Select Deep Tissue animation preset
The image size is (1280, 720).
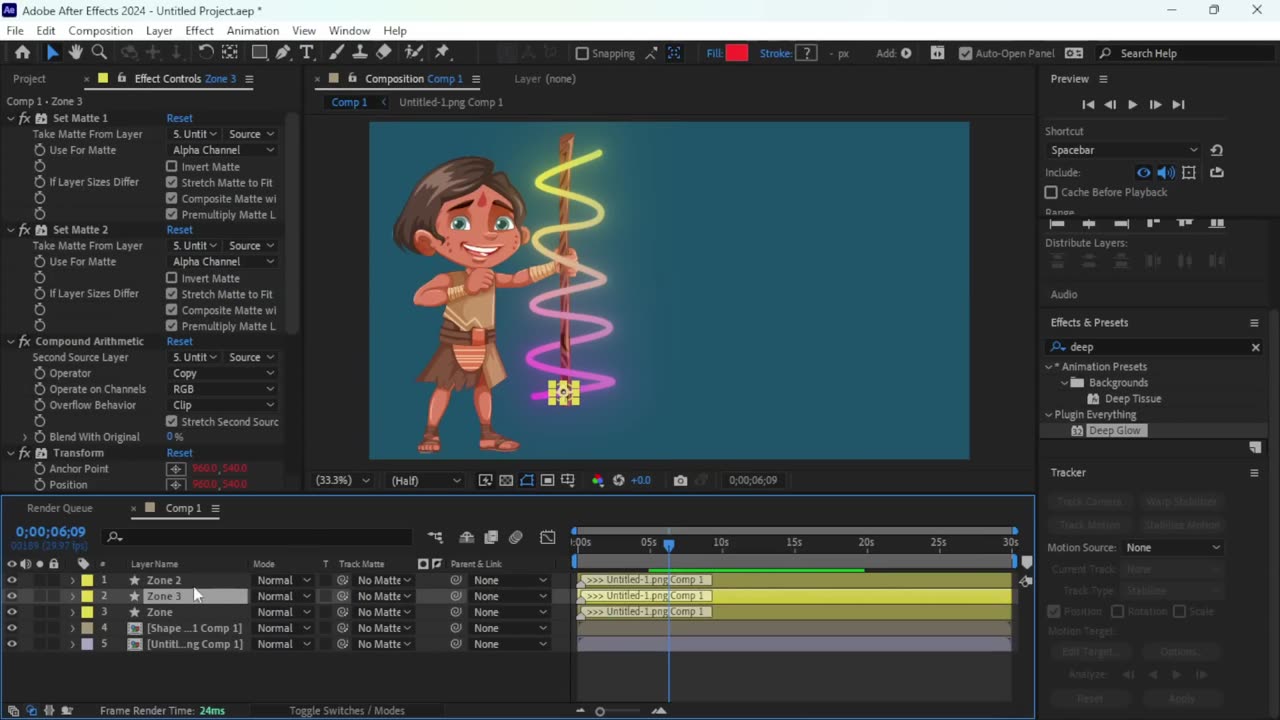tap(1133, 399)
